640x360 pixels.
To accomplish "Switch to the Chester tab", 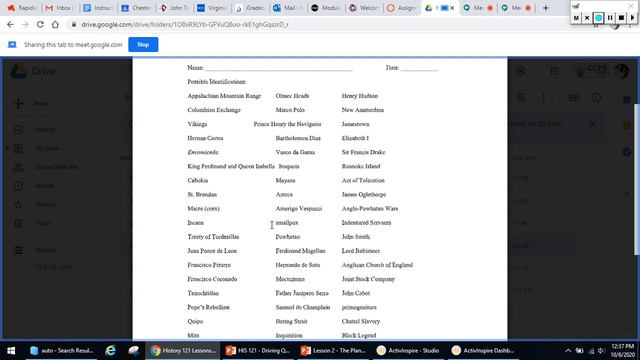I will [136, 8].
